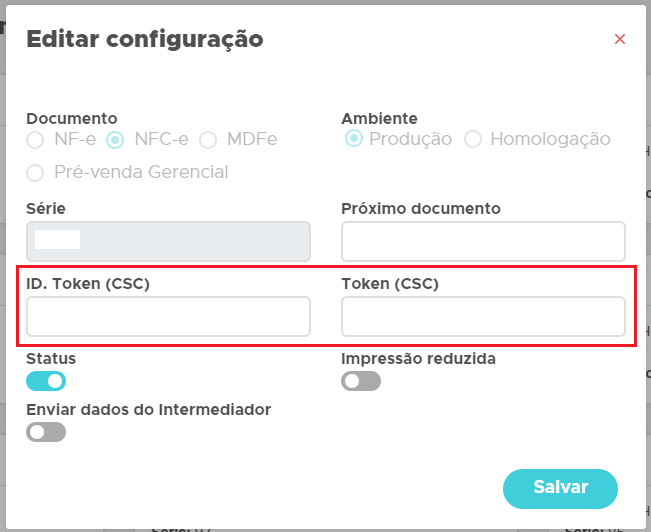Click the Ambiente section label
The image size is (651, 532).
380,118
